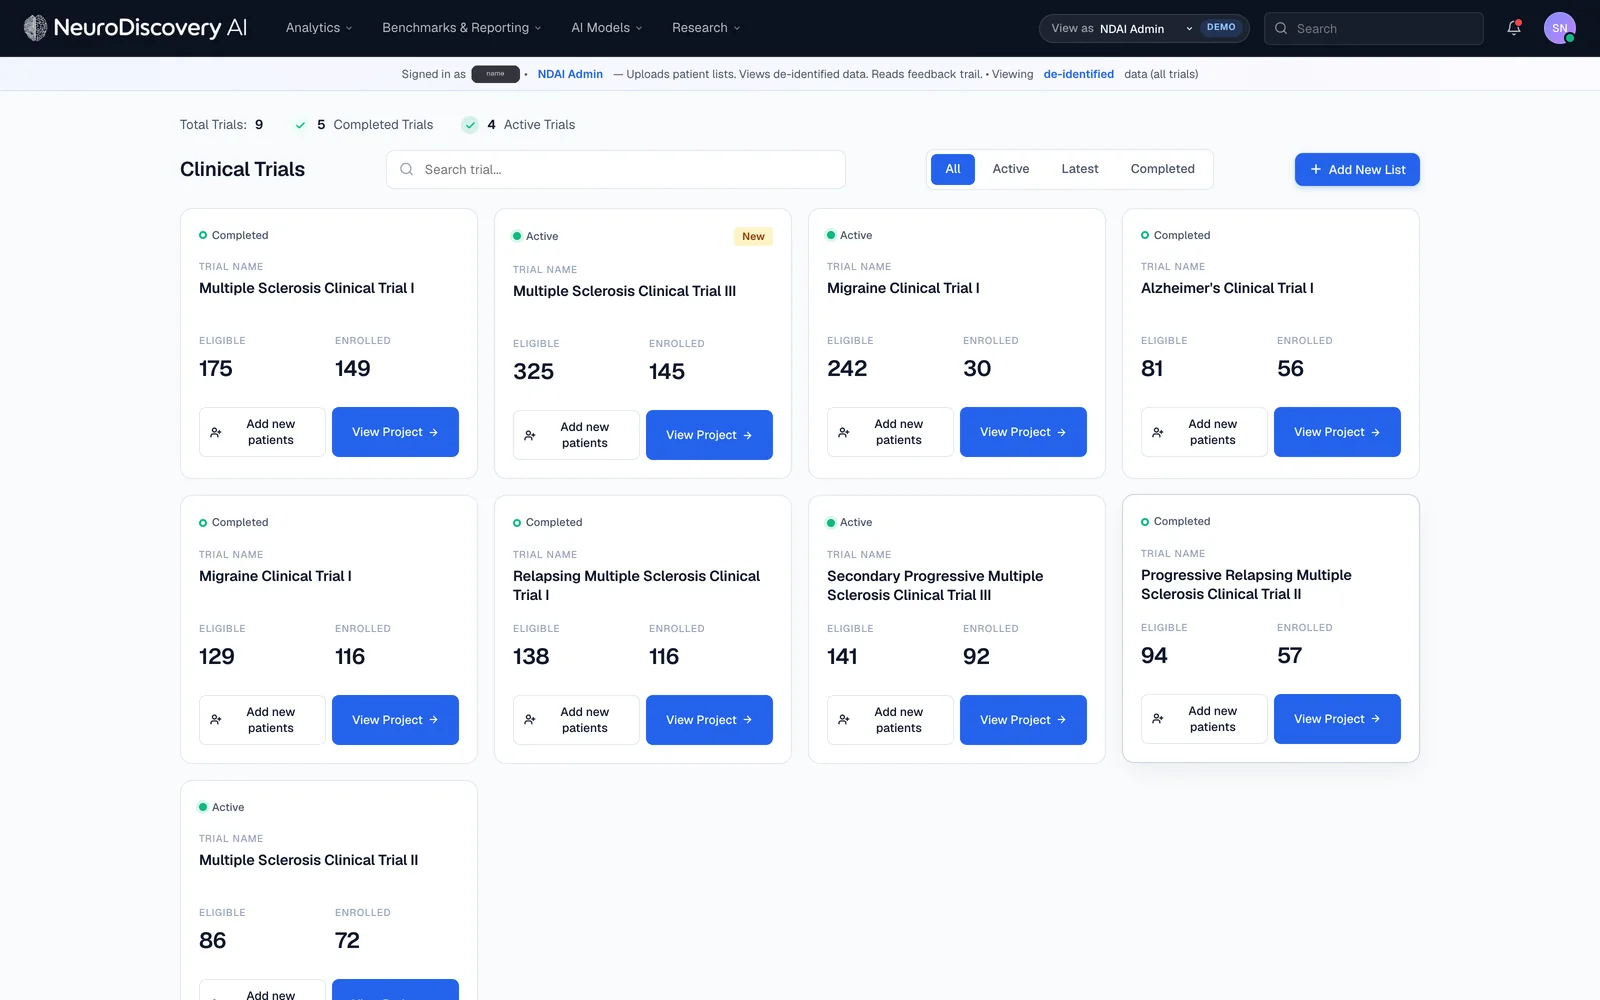The width and height of the screenshot is (1600, 1000).
Task: Click the name tag in signed-in banner
Action: coord(495,74)
